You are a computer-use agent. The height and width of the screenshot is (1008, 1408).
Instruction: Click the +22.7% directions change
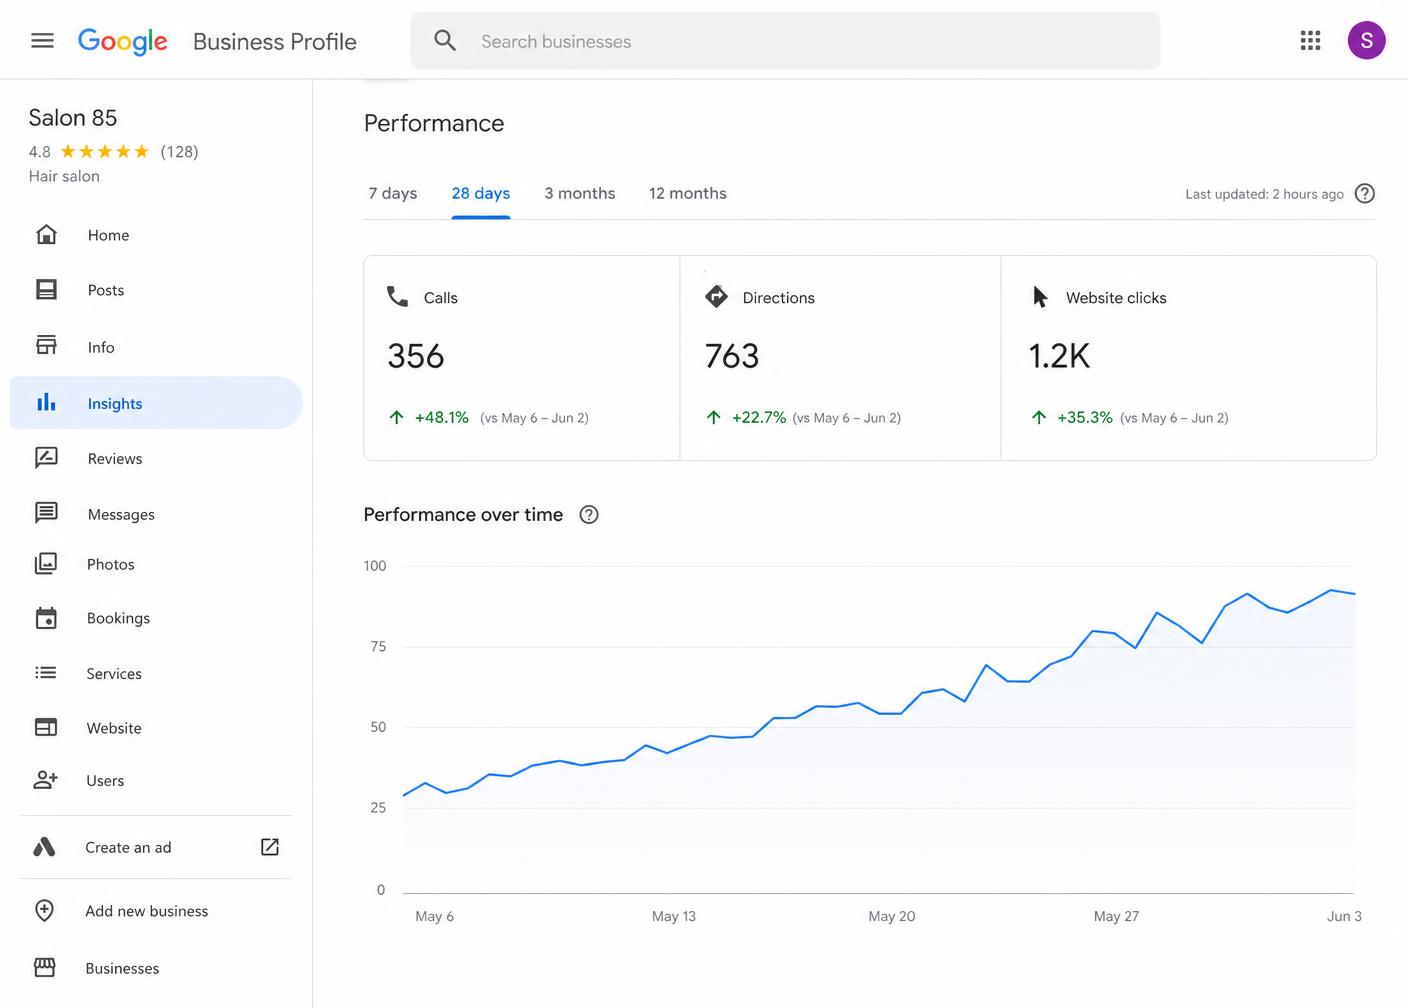point(758,417)
